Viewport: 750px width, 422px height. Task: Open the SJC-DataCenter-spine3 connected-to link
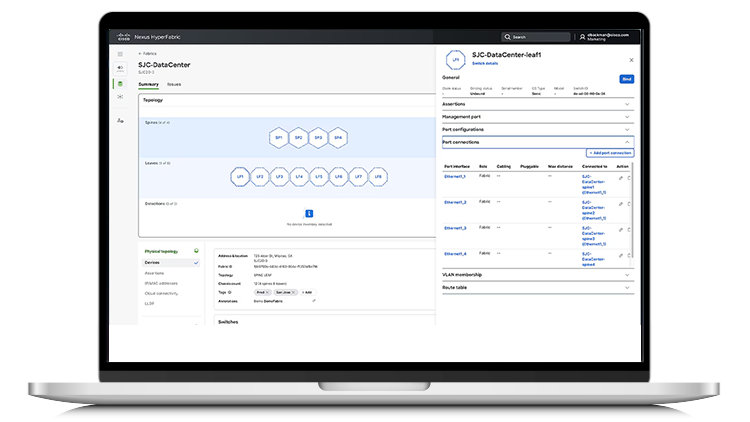coord(594,236)
